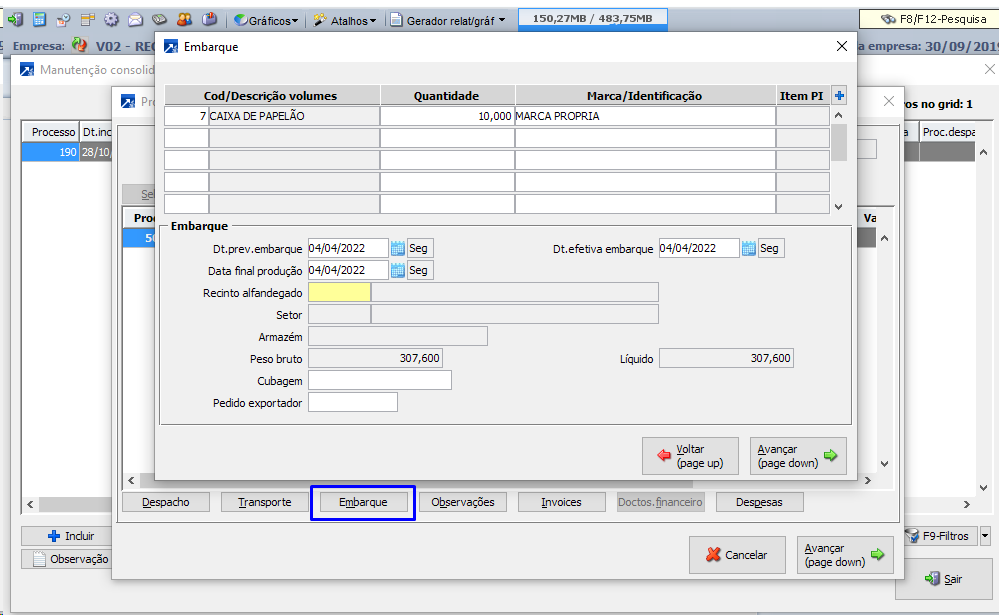Image resolution: width=999 pixels, height=615 pixels.
Task: Add volume row with blue plus icon
Action: tap(839, 96)
